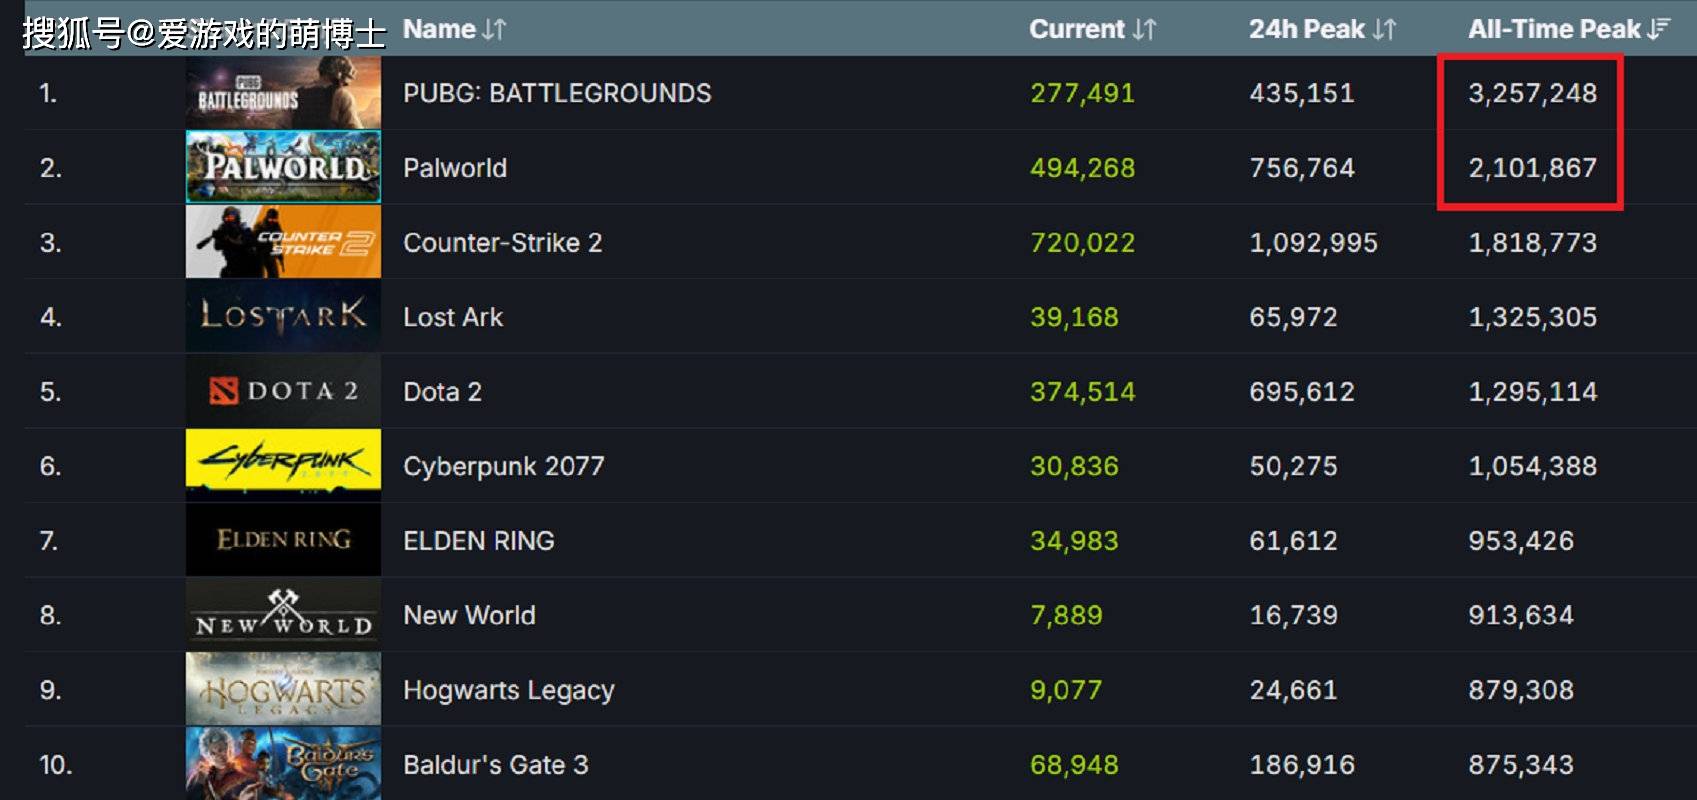1697x800 pixels.
Task: Select Hogwarts Legacy all-time peak 879,308
Action: pos(1521,690)
